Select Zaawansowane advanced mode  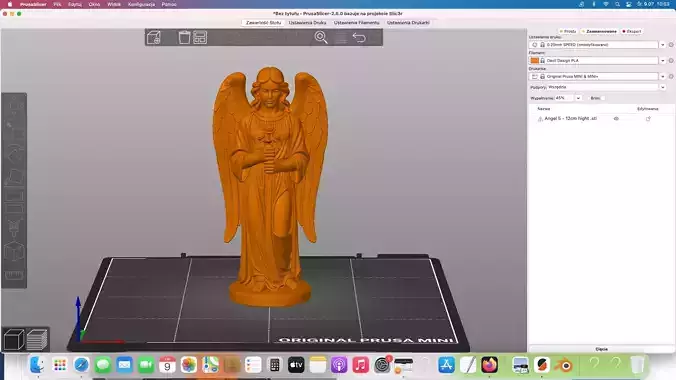(x=599, y=31)
